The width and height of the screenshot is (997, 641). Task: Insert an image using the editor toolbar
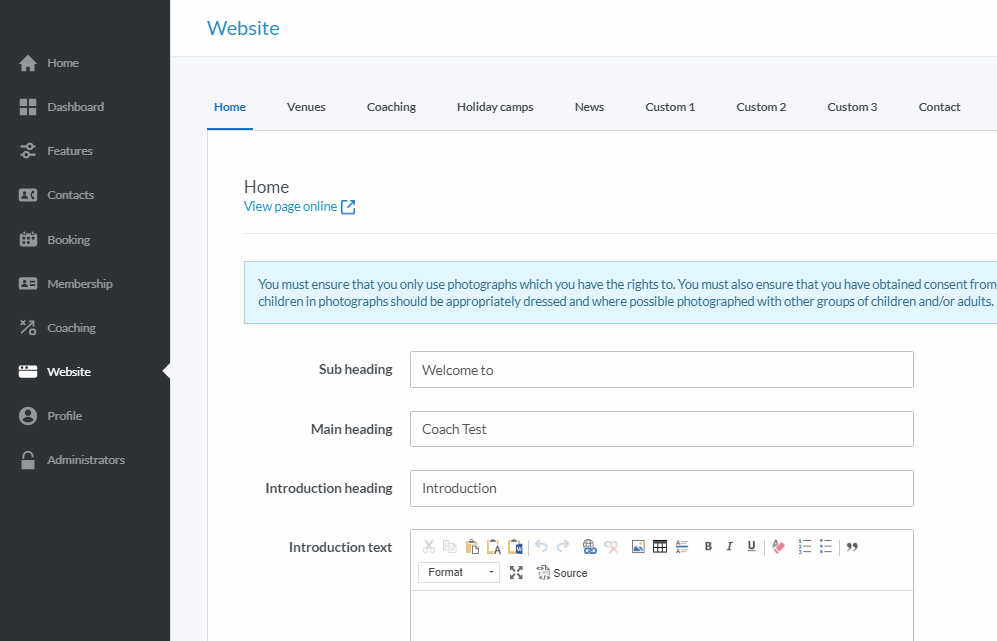point(638,546)
